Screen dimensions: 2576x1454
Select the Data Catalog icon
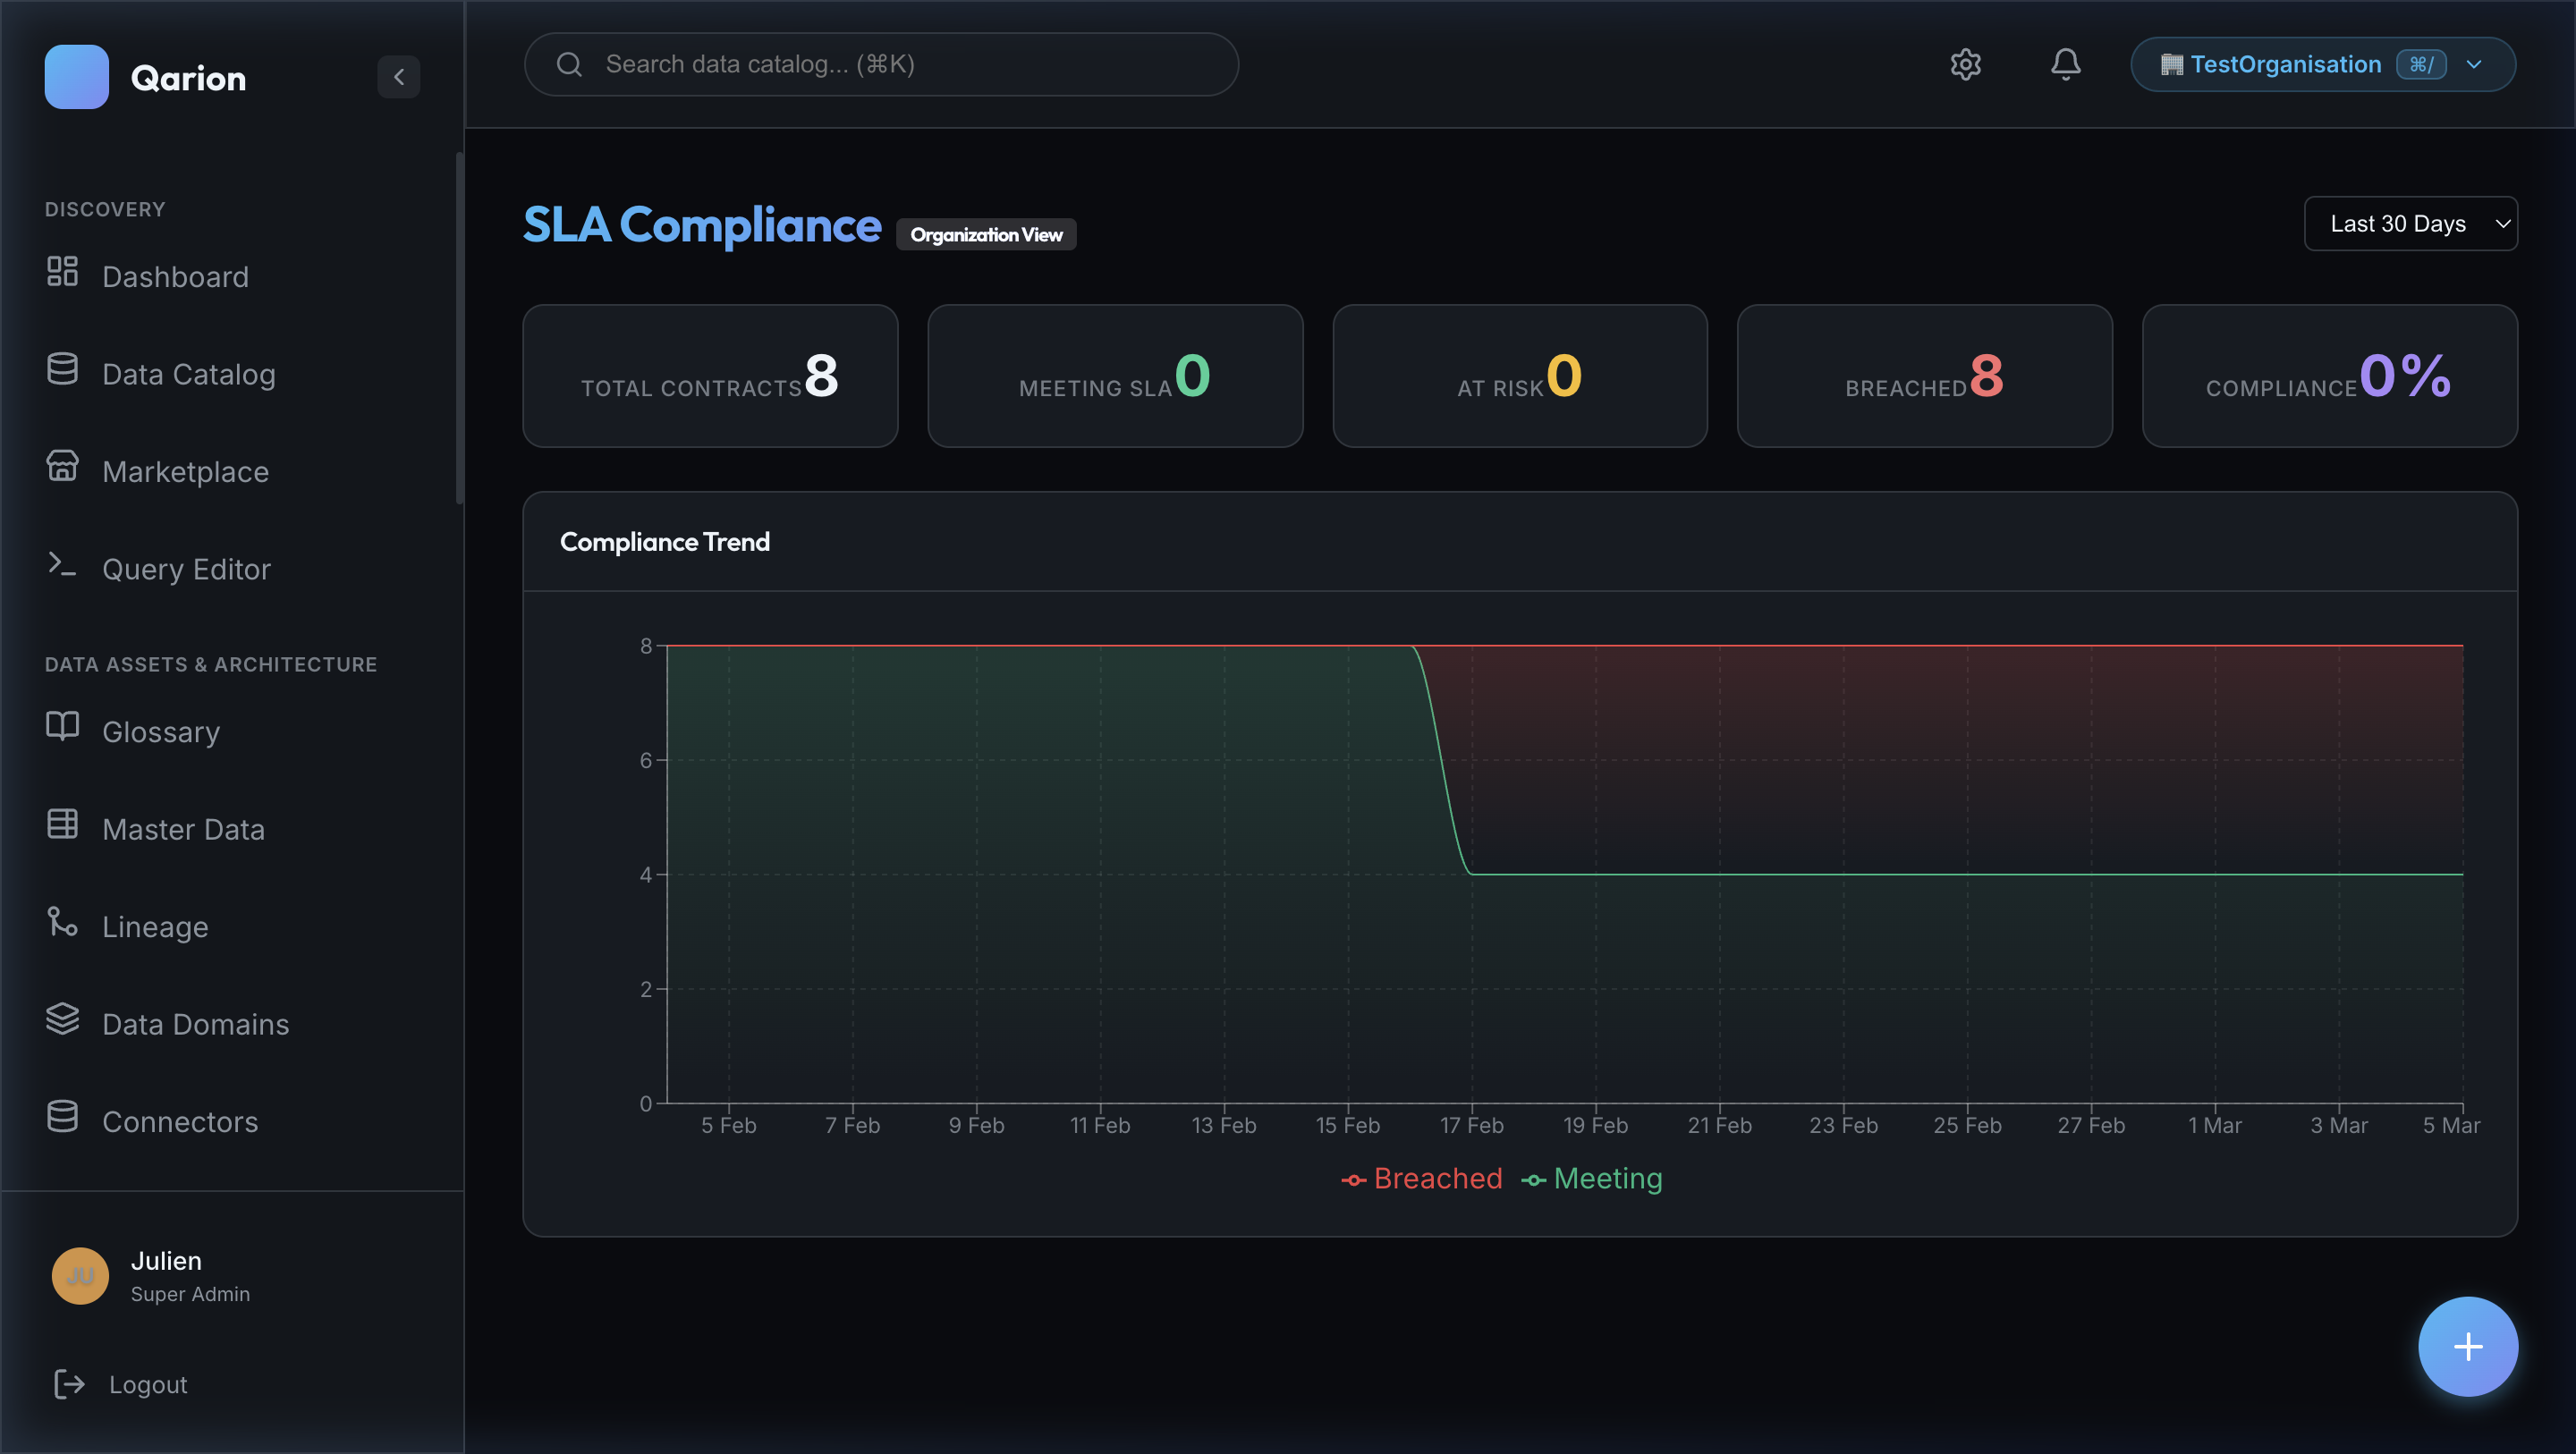click(x=189, y=373)
